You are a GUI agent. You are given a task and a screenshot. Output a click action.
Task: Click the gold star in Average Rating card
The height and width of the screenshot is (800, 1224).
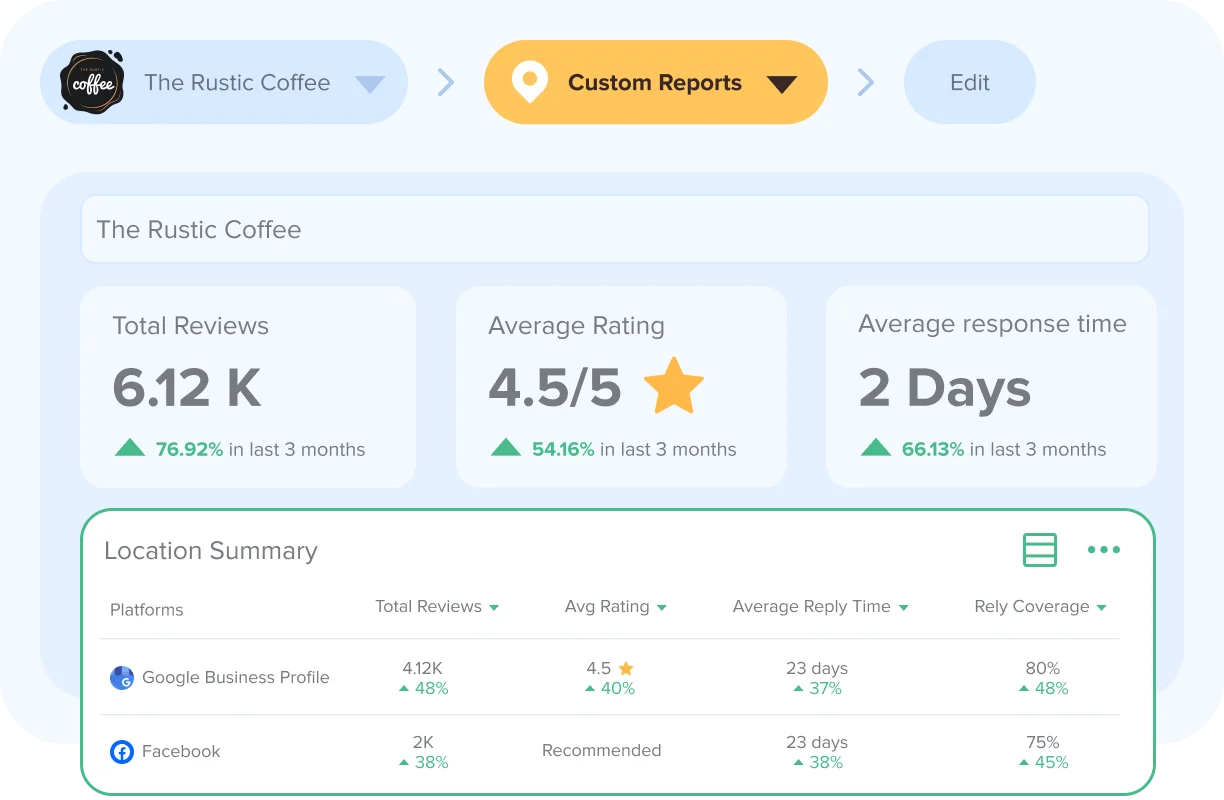[673, 386]
